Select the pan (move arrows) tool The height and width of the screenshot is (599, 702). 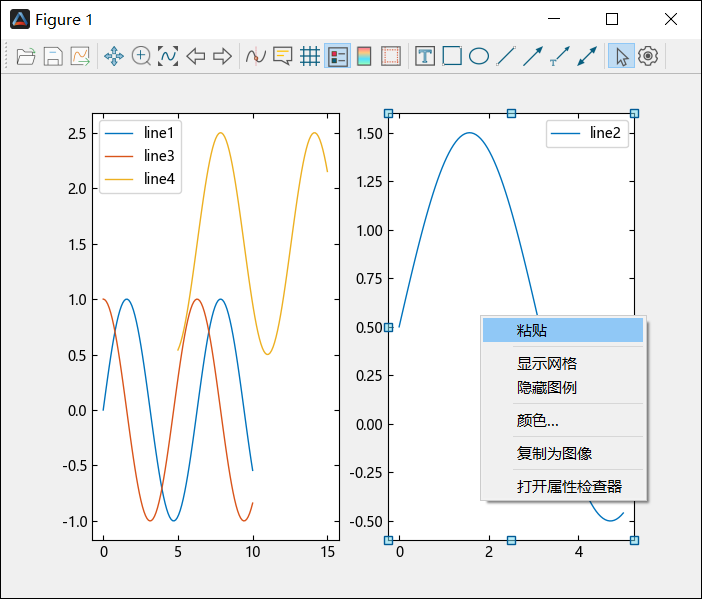[114, 57]
